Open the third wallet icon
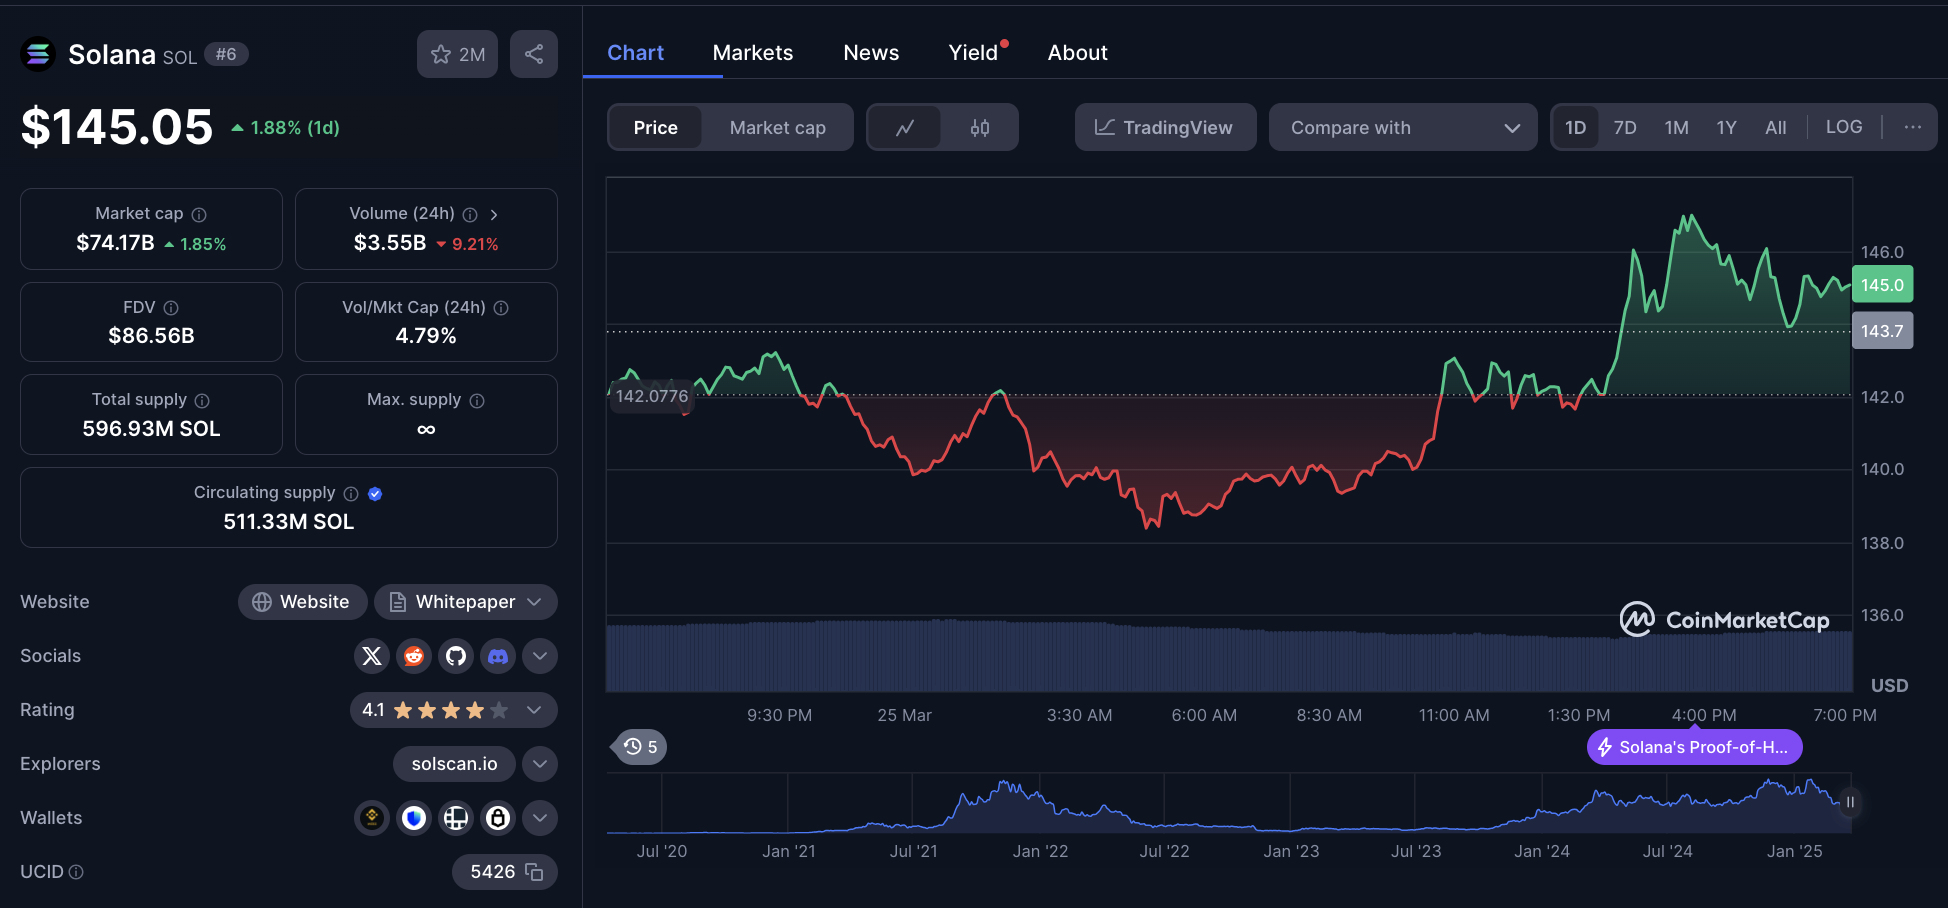1948x908 pixels. [456, 818]
